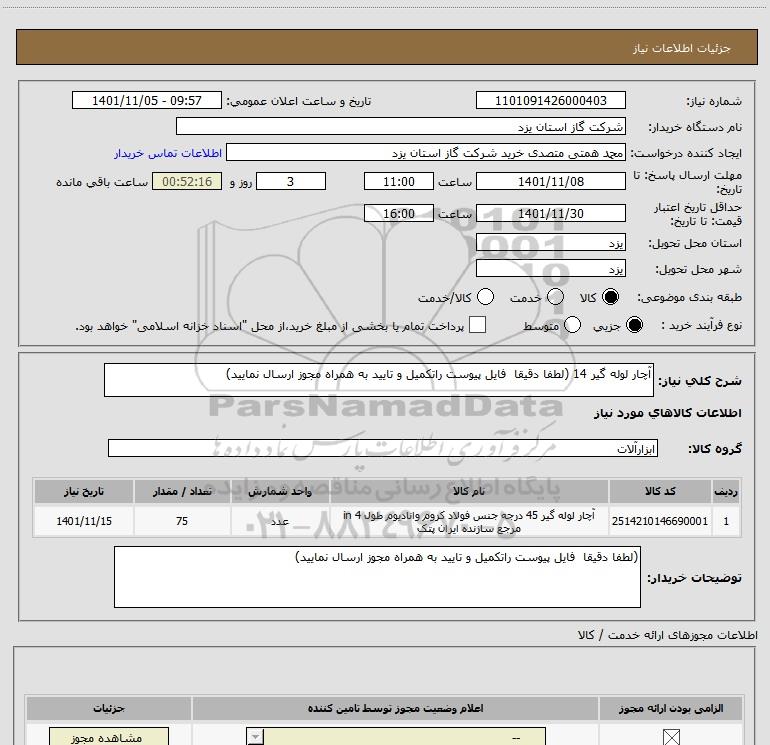This screenshot has width=770, height=745.
Task: Select the کالا/خدمت radio button
Action: point(485,297)
